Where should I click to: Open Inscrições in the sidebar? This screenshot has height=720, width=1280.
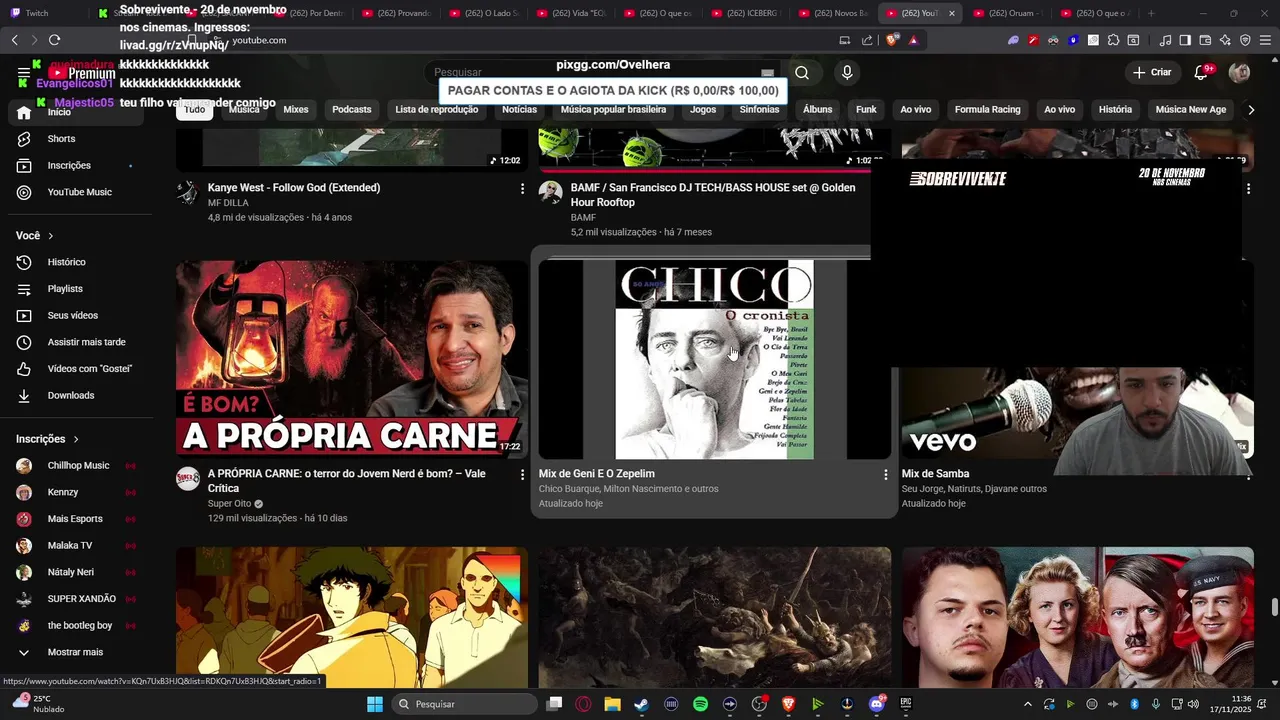pos(78,166)
